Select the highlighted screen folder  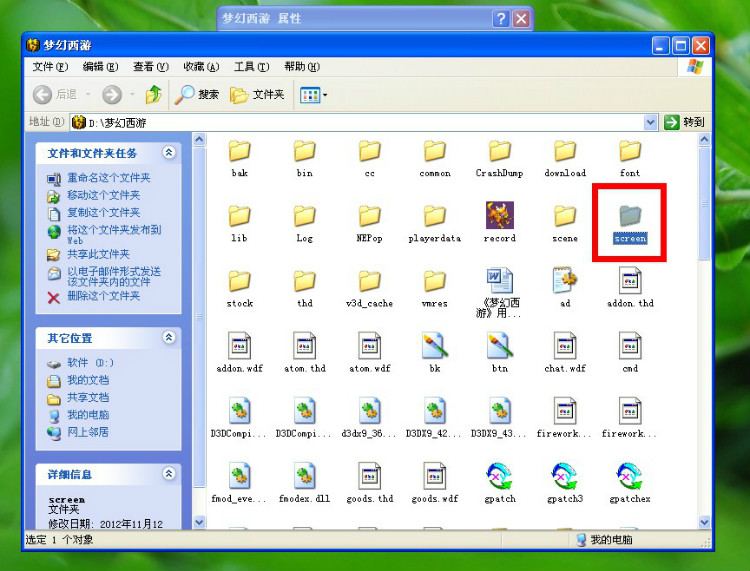[630, 224]
